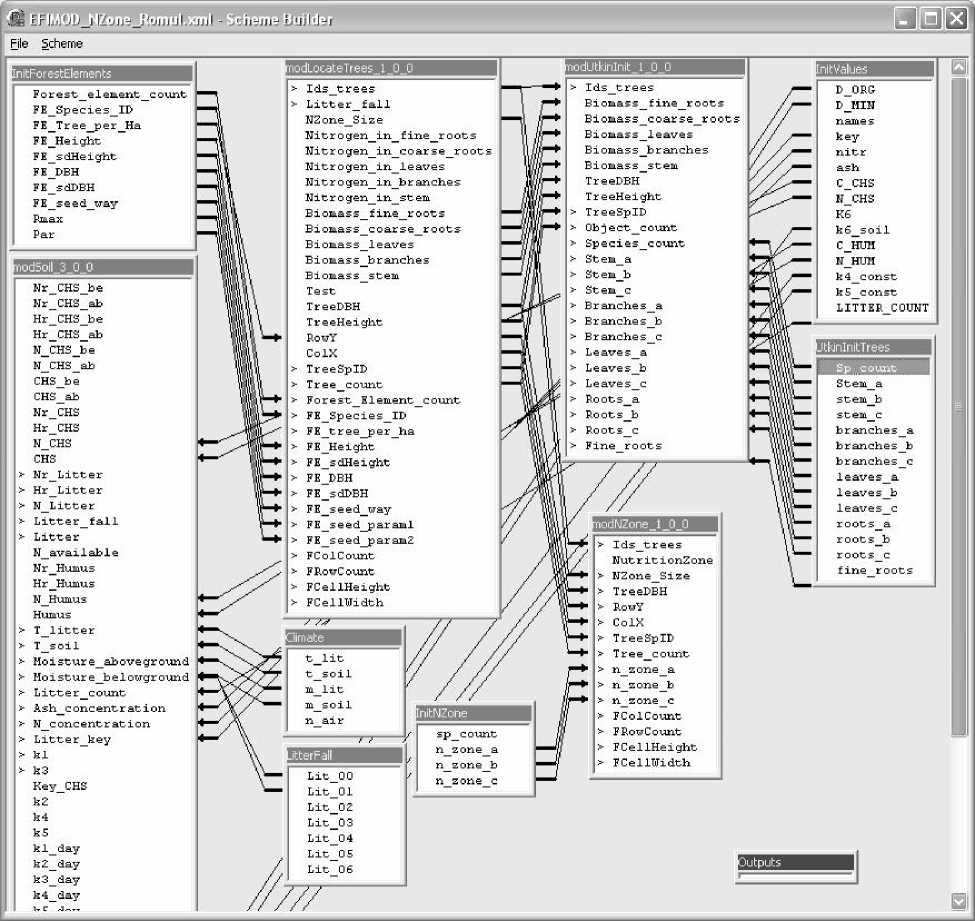Click Object_count in modUtkinInit block
This screenshot has height=921, width=975.
(x=631, y=228)
